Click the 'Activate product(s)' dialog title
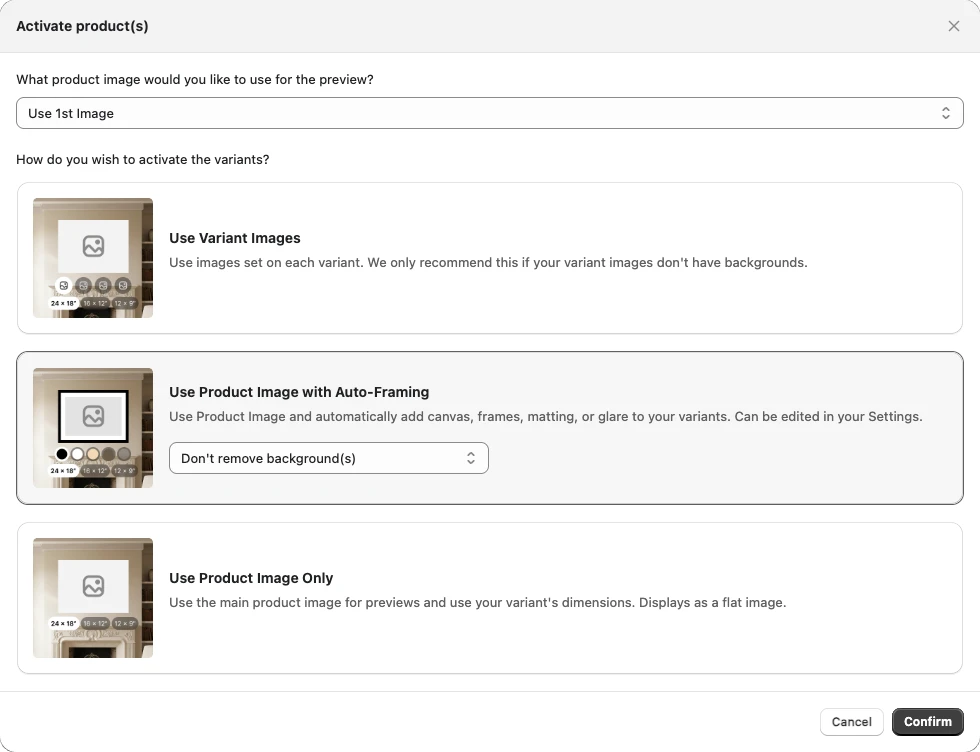Image resolution: width=980 pixels, height=752 pixels. pos(82,26)
